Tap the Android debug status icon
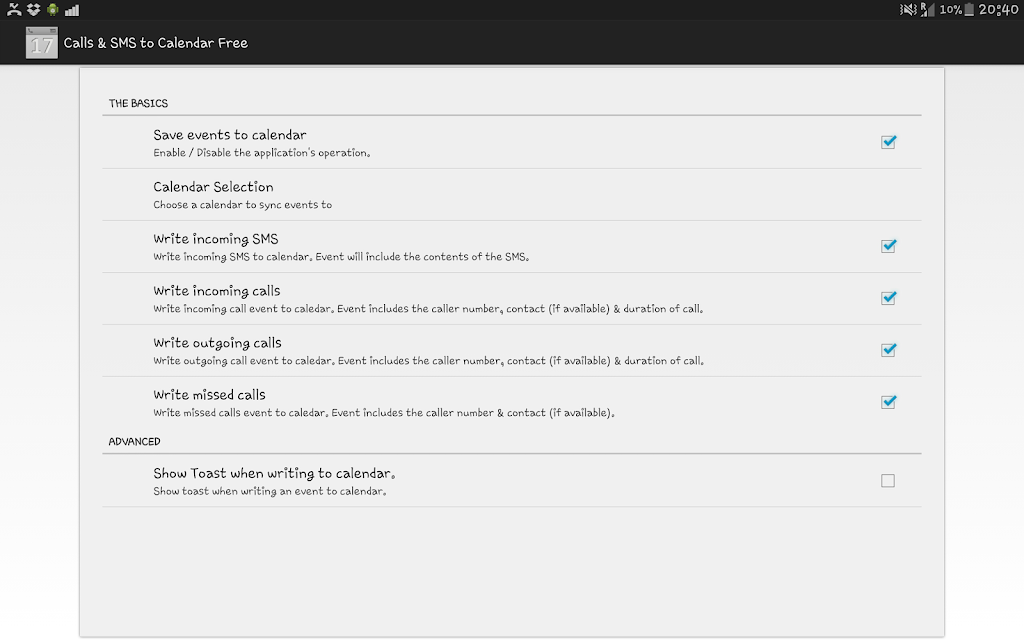The width and height of the screenshot is (1024, 640). click(52, 9)
